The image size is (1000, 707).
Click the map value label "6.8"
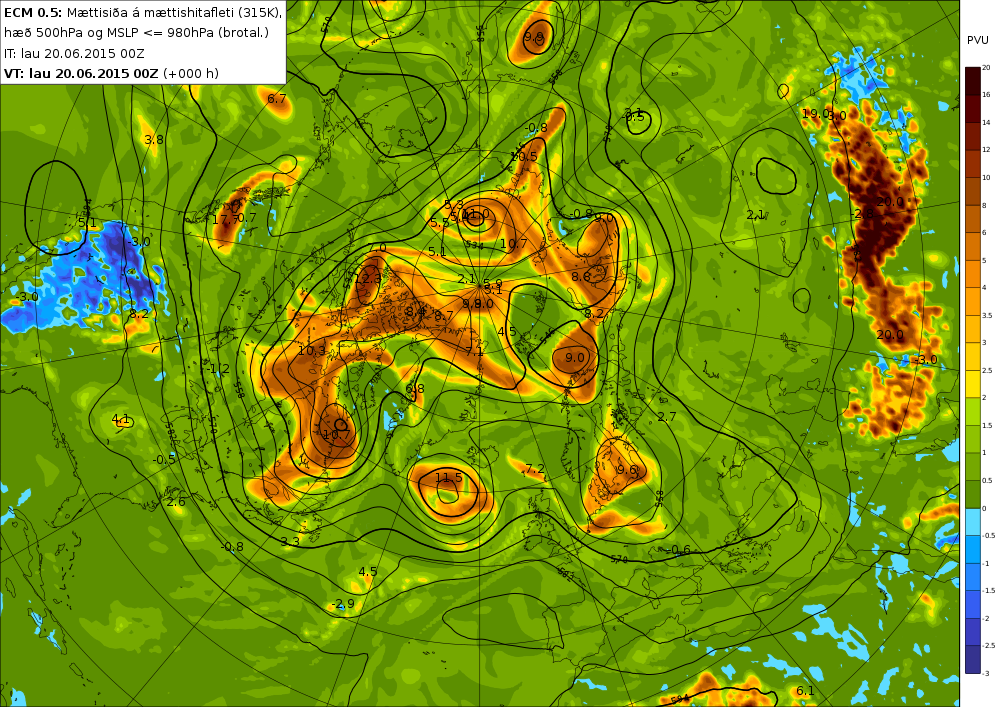415,389
